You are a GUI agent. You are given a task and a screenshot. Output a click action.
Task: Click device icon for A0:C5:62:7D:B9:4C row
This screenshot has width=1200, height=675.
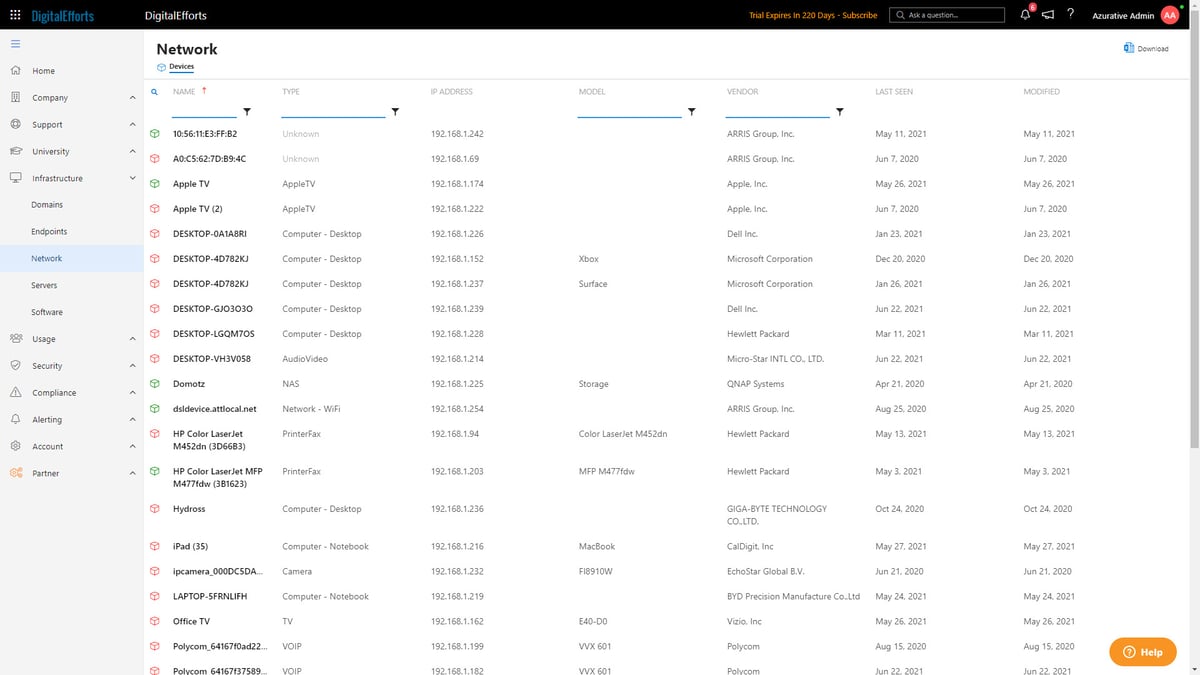[155, 159]
